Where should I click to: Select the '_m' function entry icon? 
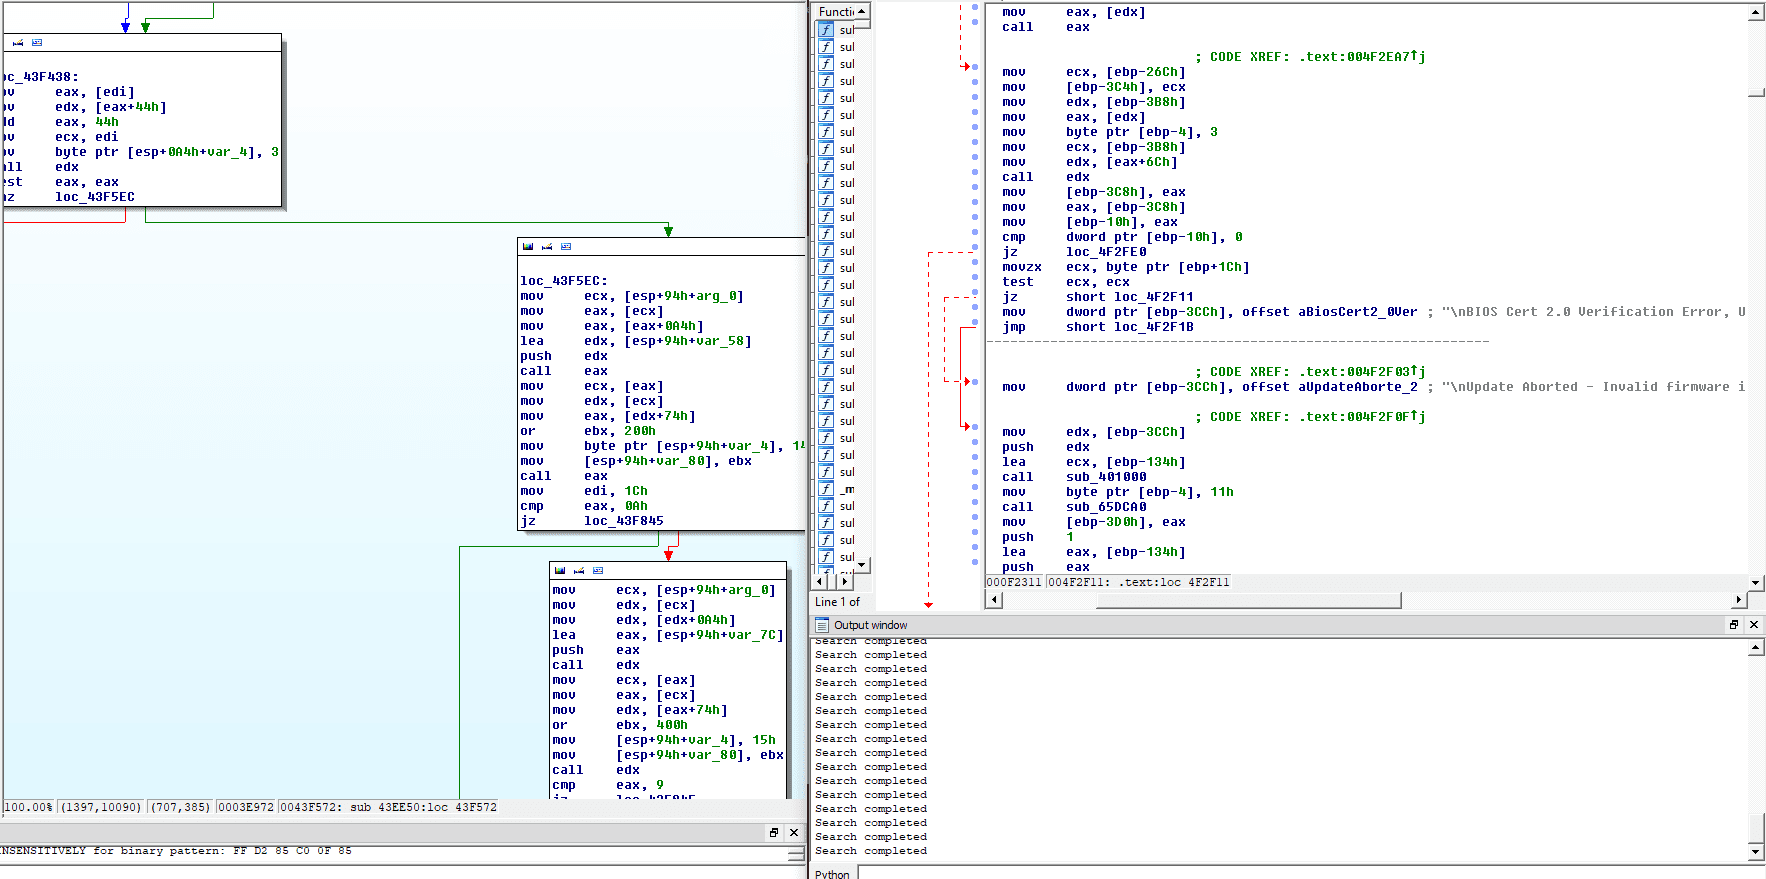pyautogui.click(x=826, y=489)
